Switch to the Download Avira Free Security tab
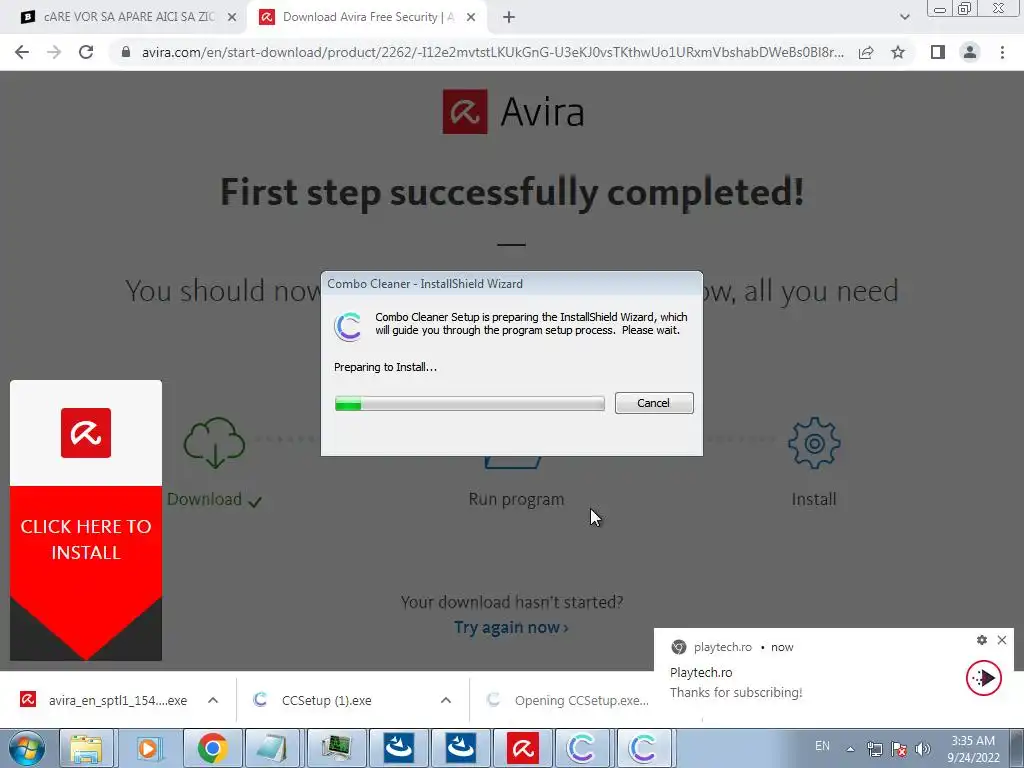The height and width of the screenshot is (768, 1024). tap(366, 18)
